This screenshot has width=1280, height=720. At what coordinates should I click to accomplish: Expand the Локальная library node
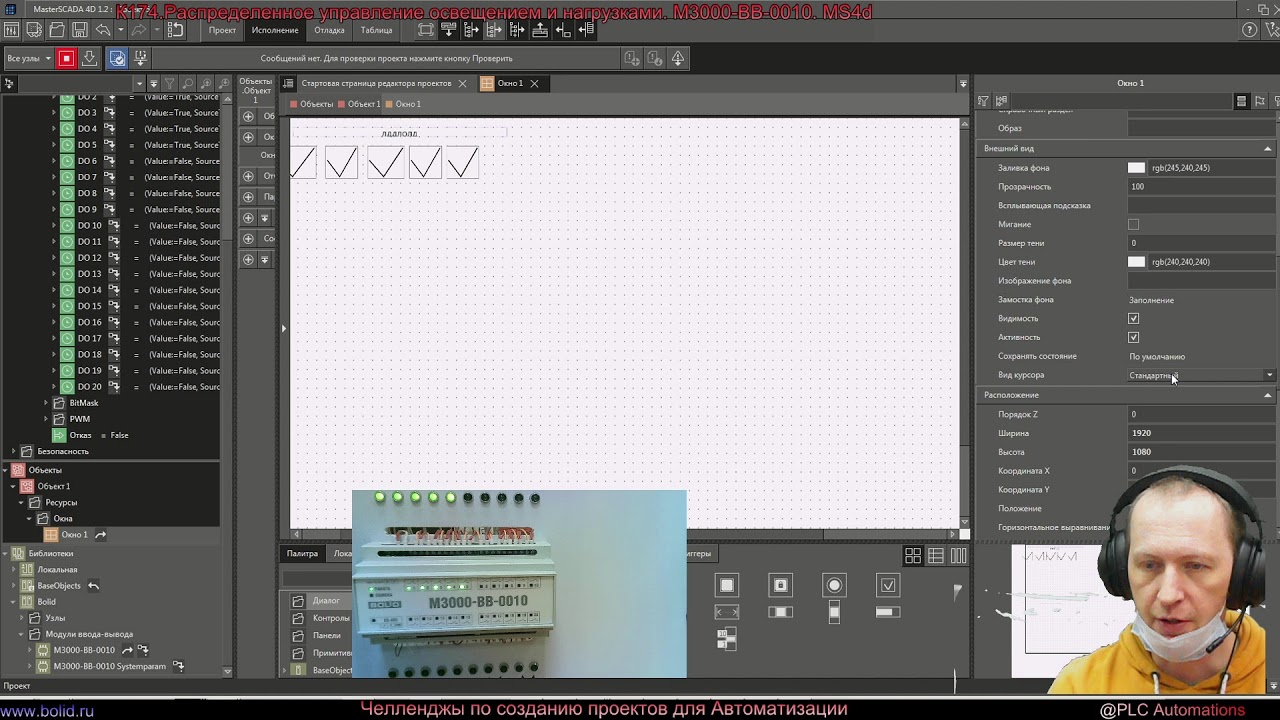(x=13, y=570)
